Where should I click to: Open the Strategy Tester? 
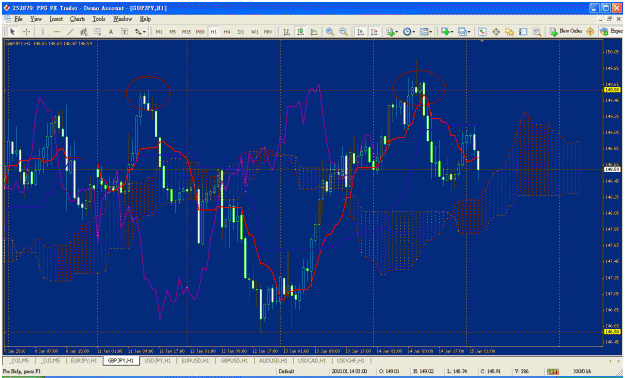[537, 32]
